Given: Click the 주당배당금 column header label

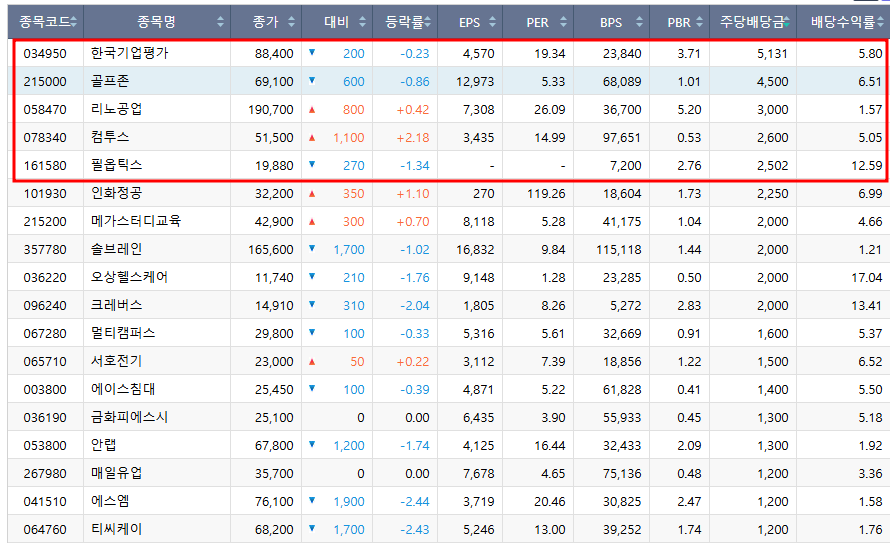Looking at the screenshot, I should pyautogui.click(x=751, y=22).
